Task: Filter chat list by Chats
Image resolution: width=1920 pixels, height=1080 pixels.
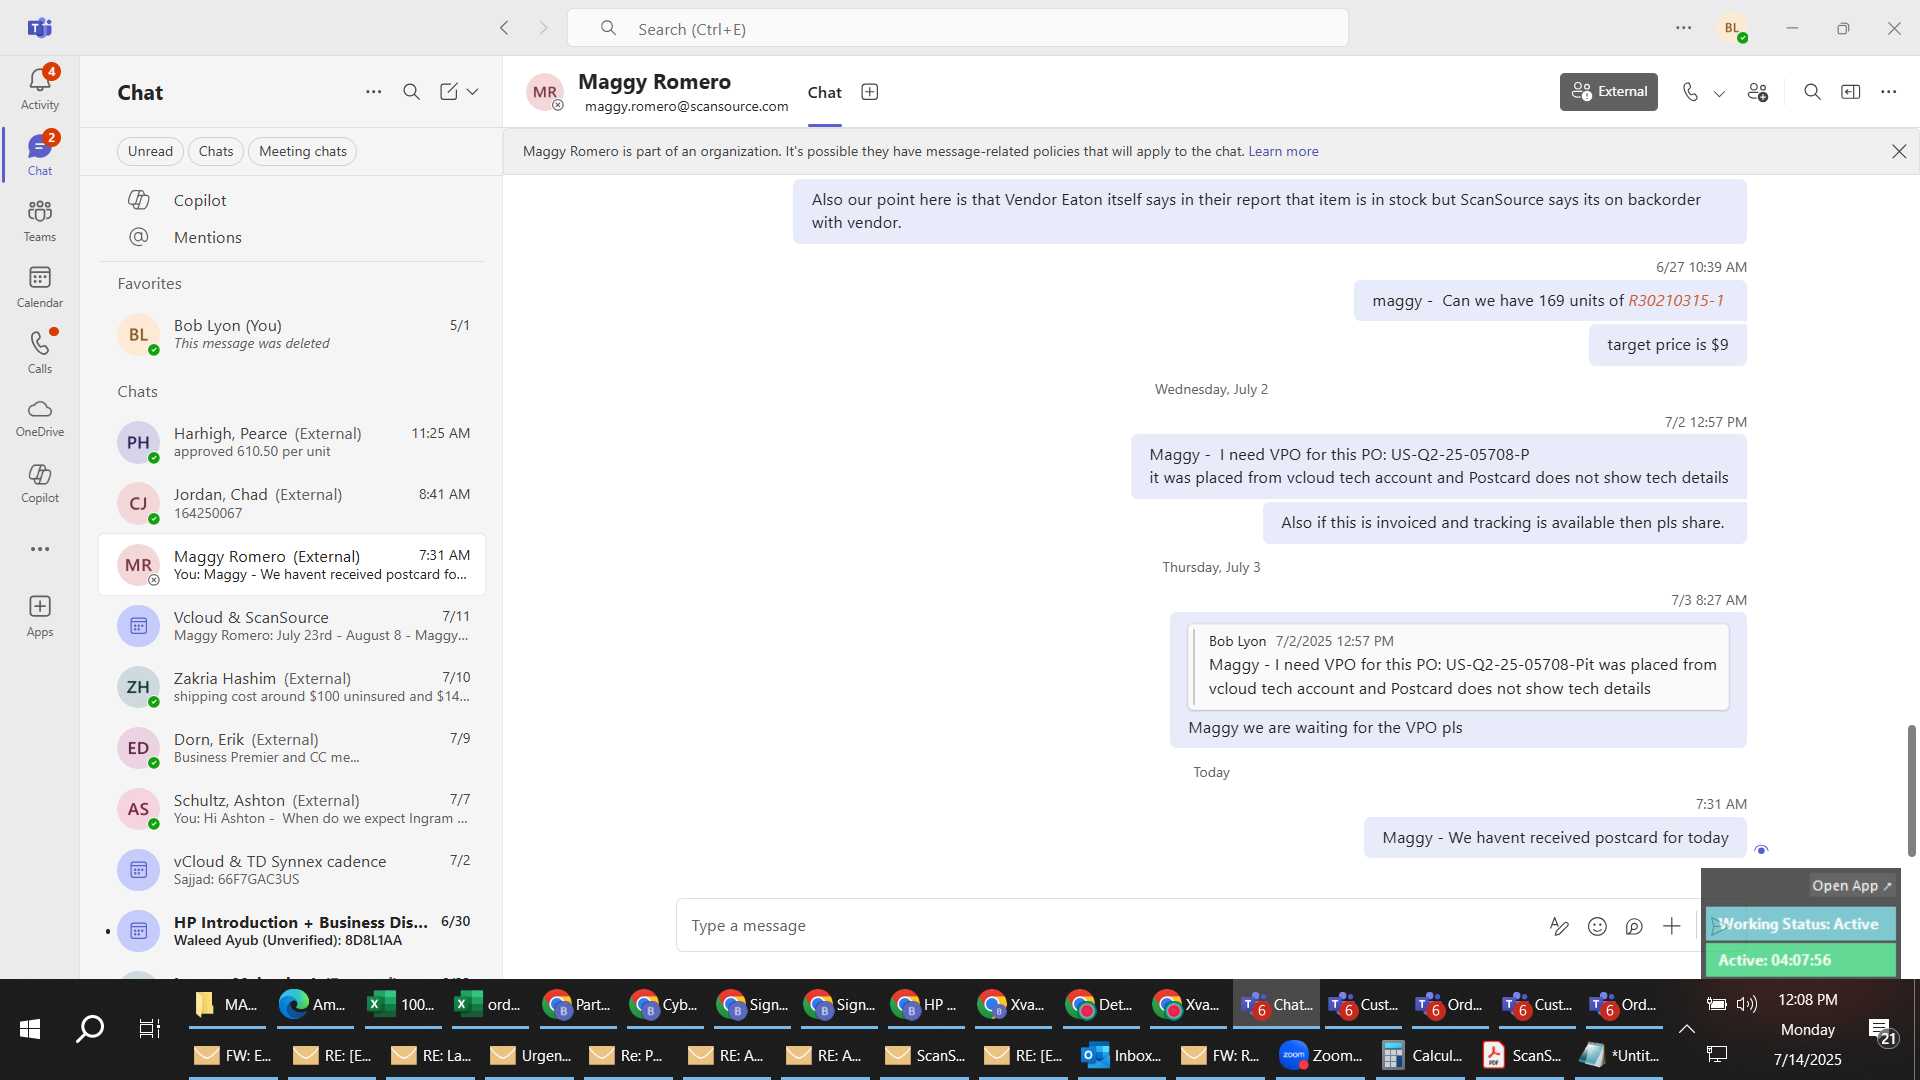Action: [x=216, y=151]
